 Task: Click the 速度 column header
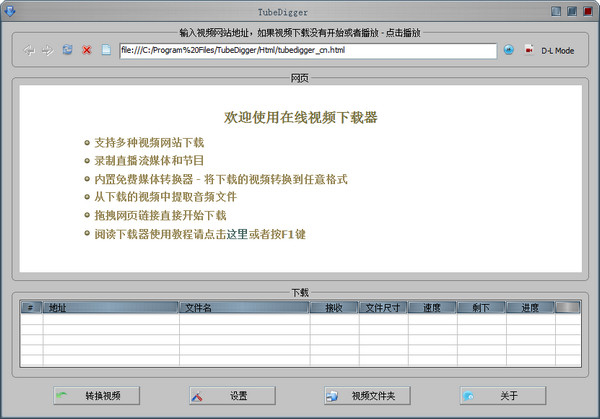coord(432,307)
